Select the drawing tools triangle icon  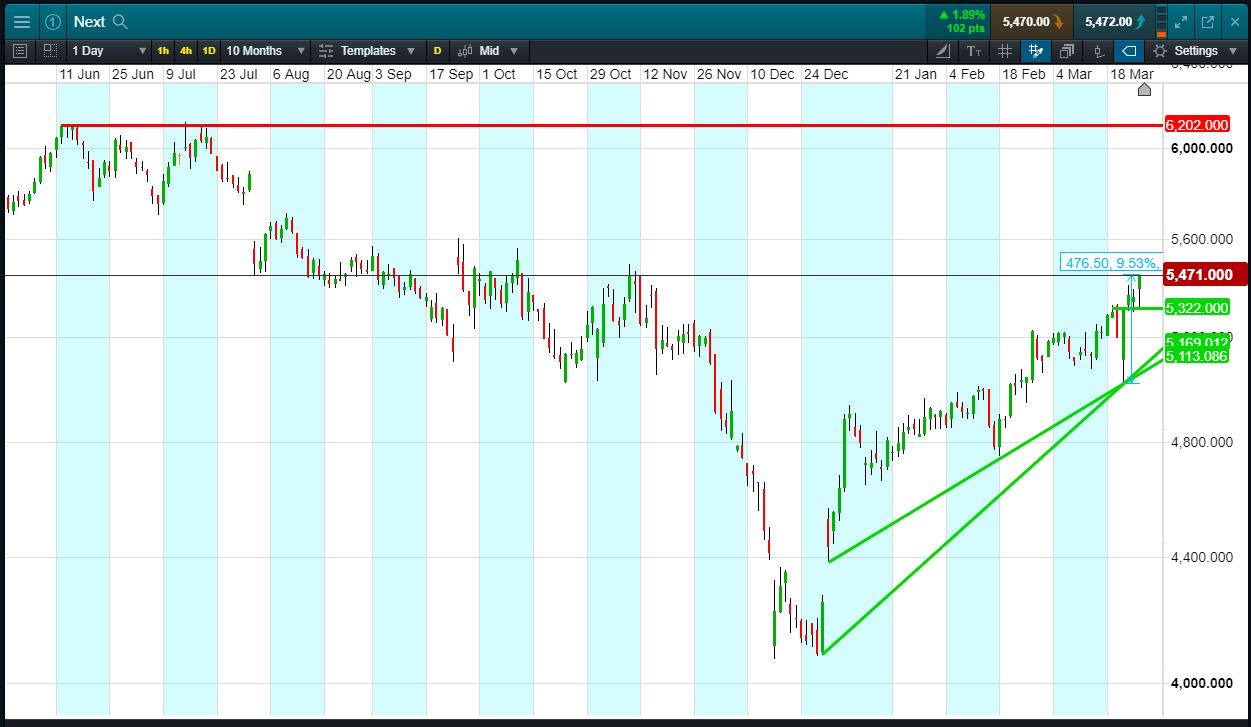[x=944, y=50]
